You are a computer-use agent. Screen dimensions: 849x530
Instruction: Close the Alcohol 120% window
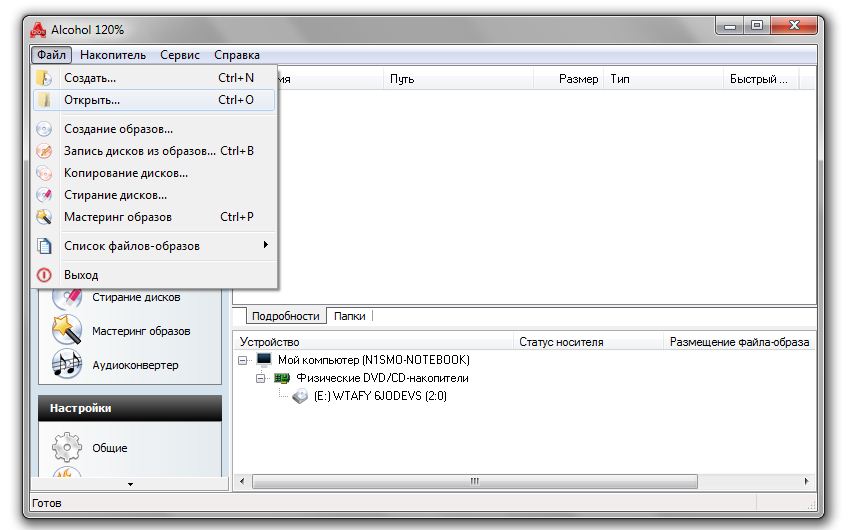pos(794,25)
